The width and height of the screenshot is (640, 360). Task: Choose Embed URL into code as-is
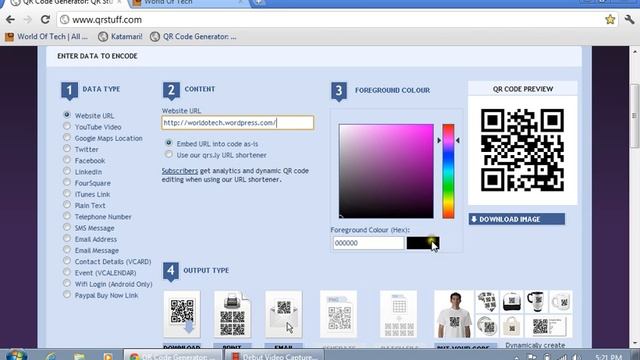[x=169, y=143]
